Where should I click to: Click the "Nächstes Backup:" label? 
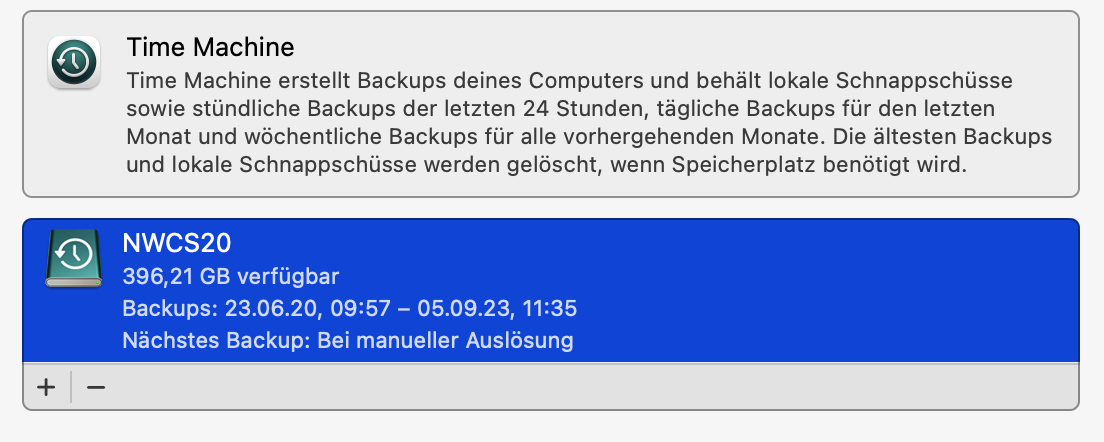[216, 340]
